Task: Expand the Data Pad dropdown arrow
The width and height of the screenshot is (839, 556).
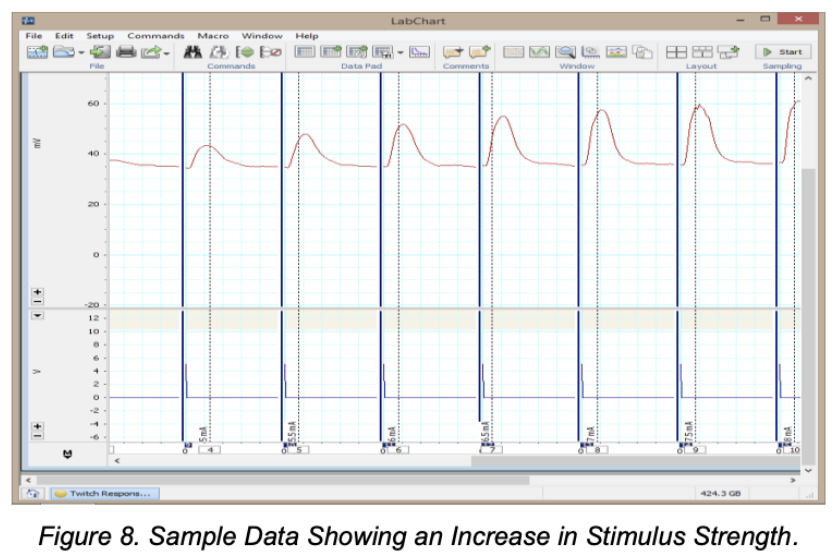Action: [x=400, y=52]
